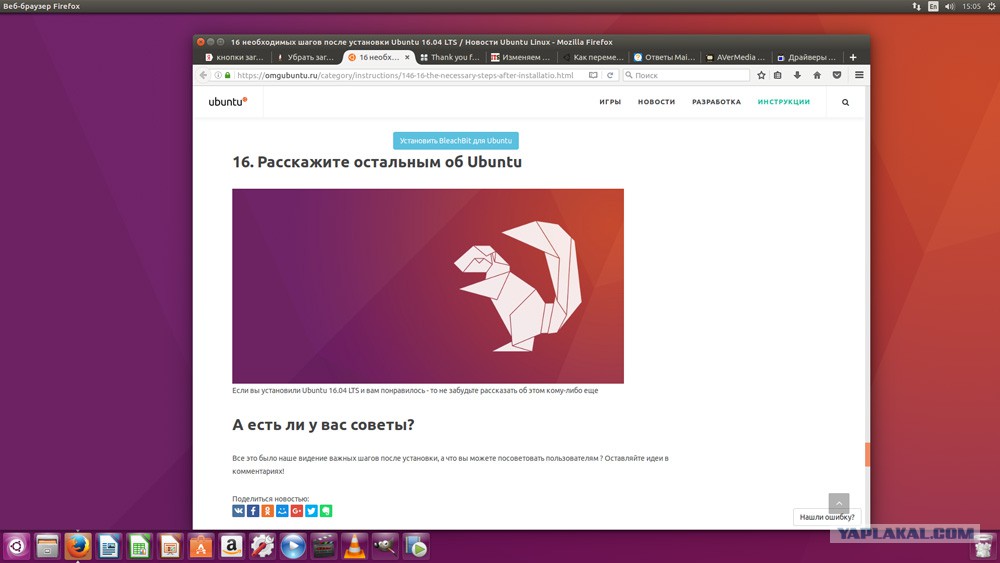Share the article on Twitter
The width and height of the screenshot is (1000, 563).
point(311,511)
